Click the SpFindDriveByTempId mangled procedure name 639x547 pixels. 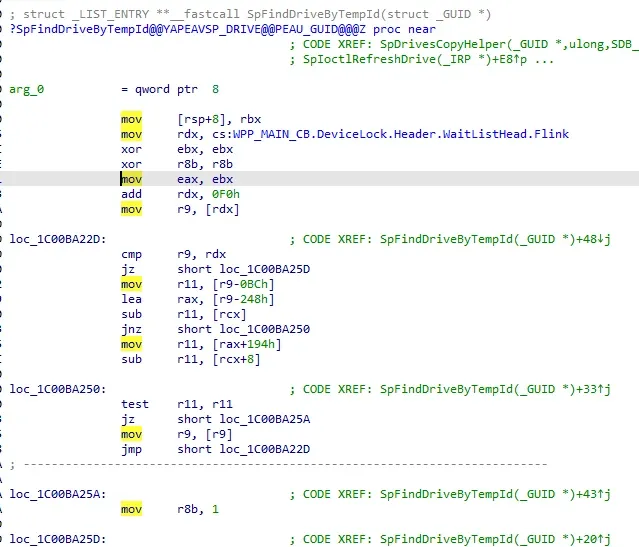(x=188, y=29)
